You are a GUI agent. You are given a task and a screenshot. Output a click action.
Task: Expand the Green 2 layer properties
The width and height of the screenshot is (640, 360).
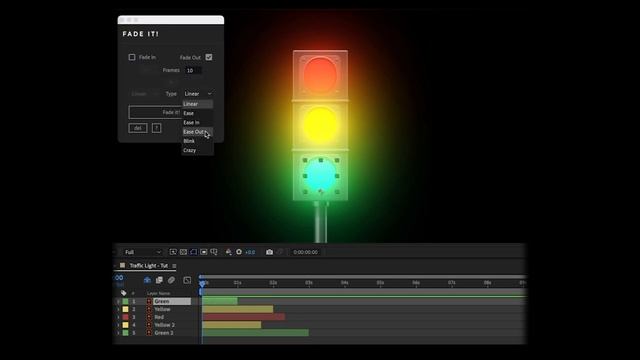tap(118, 333)
